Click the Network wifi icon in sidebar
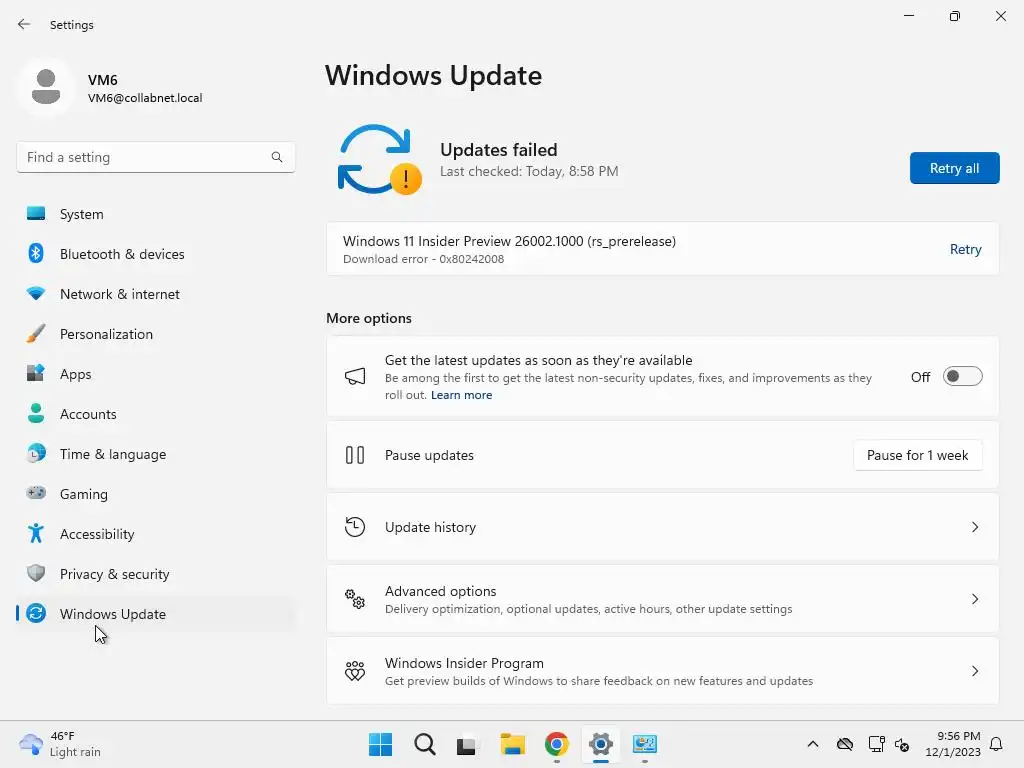The height and width of the screenshot is (768, 1024). pyautogui.click(x=36, y=293)
